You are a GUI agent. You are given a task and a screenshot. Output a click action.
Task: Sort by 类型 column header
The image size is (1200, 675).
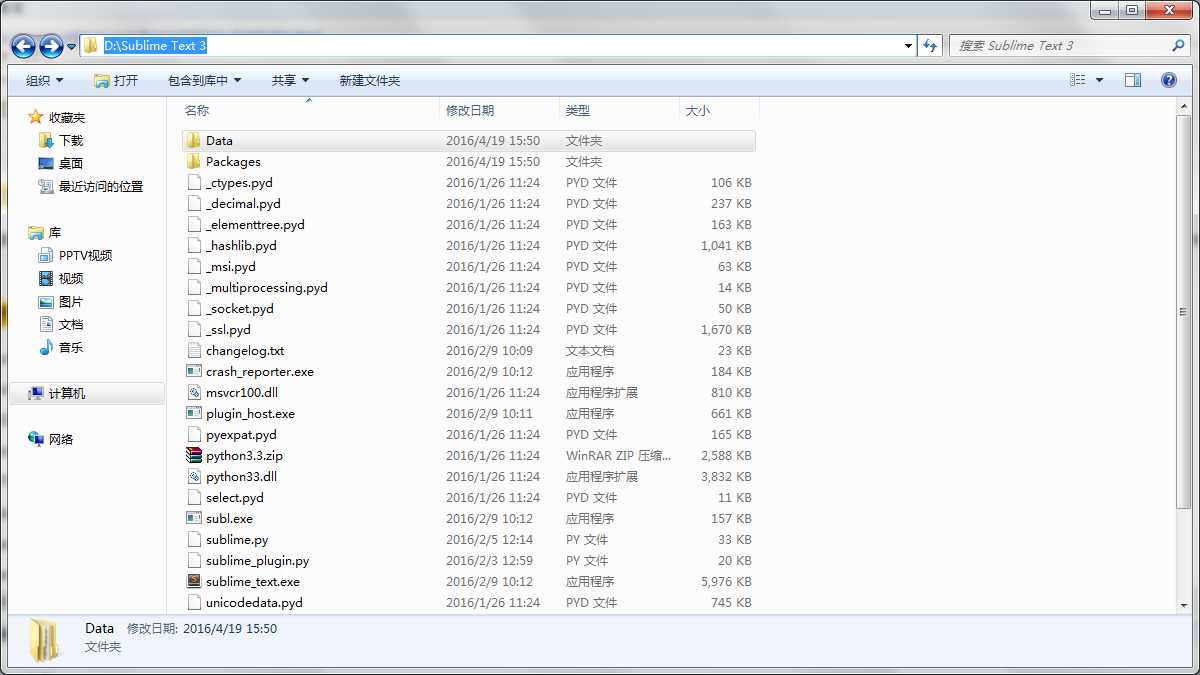(578, 111)
